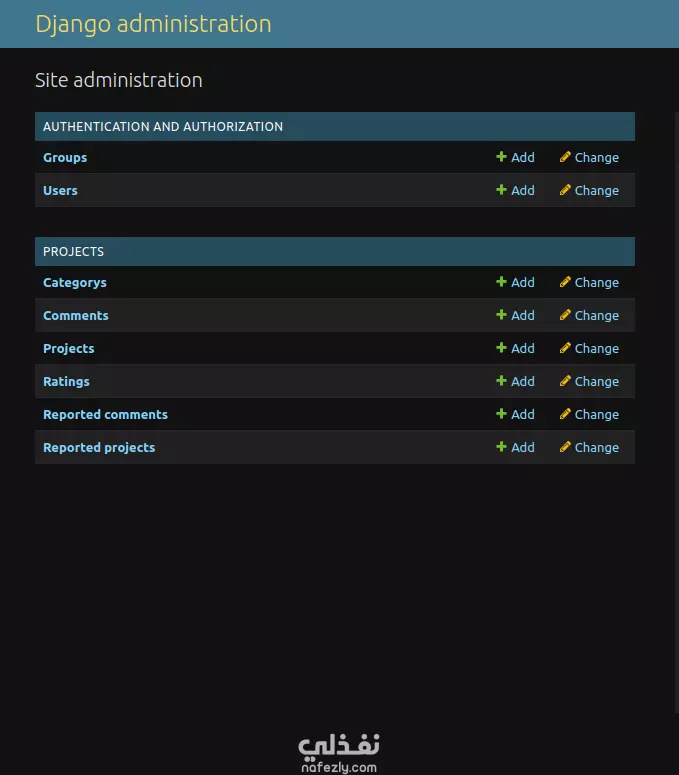Click the Add text link for Users
This screenshot has height=775, width=679.
point(523,190)
